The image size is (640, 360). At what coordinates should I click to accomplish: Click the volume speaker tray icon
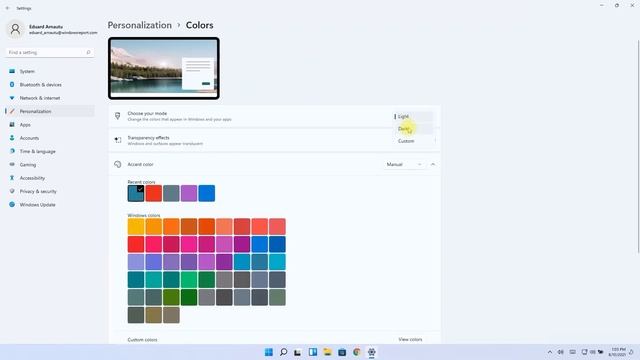561,352
